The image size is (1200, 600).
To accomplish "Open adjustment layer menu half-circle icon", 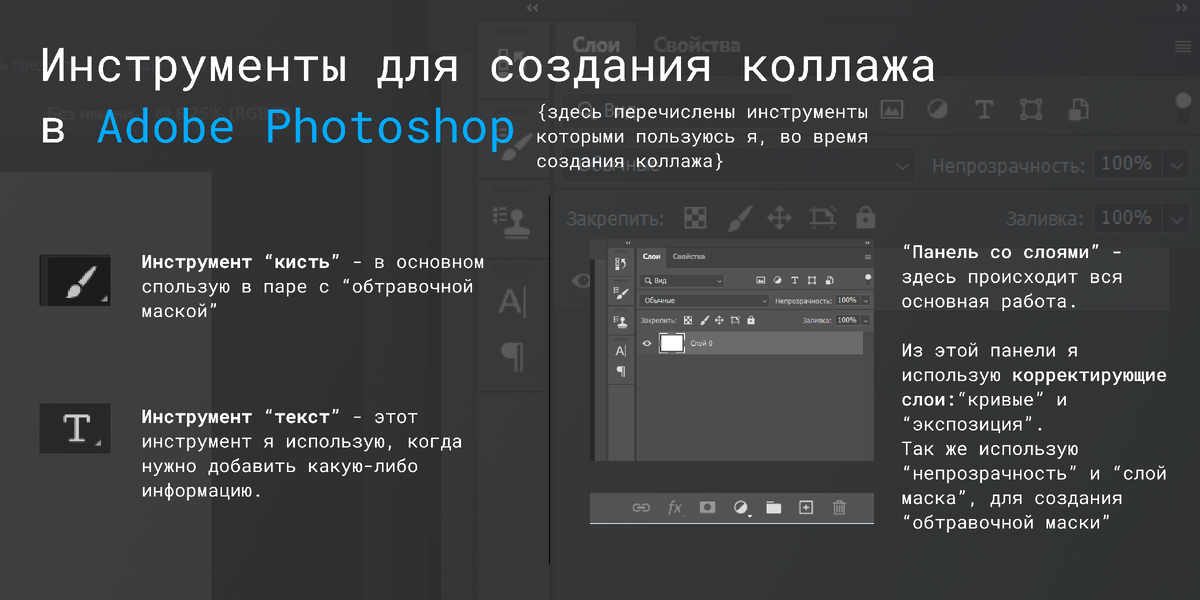I will 741,508.
